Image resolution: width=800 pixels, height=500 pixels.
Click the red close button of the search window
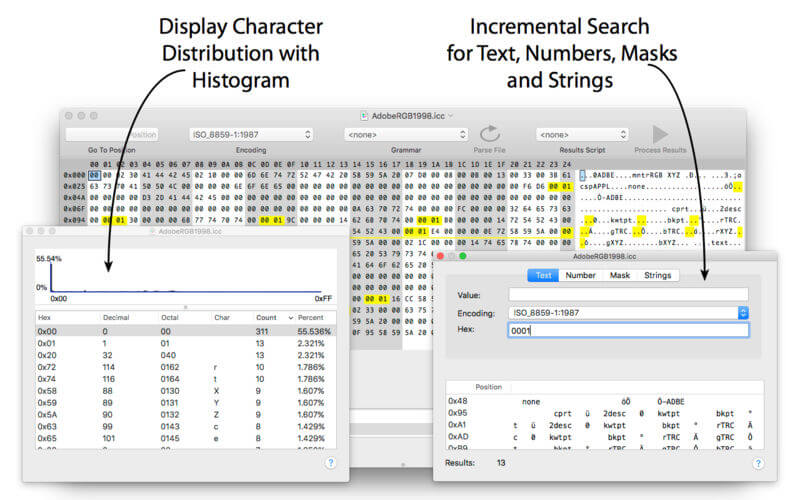[440, 256]
